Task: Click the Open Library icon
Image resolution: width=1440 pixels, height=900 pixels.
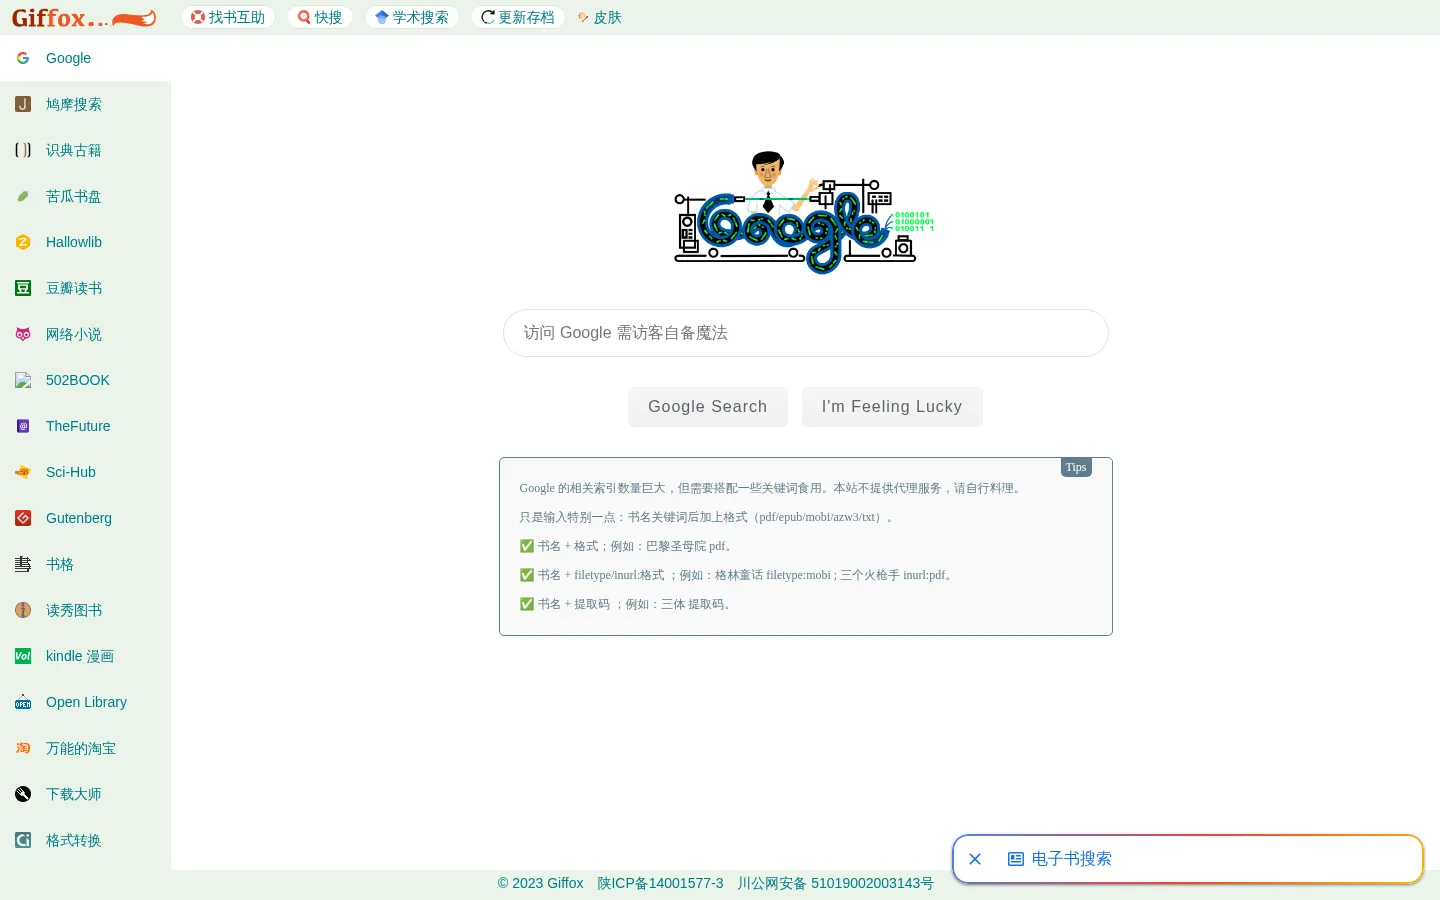Action: [x=23, y=702]
